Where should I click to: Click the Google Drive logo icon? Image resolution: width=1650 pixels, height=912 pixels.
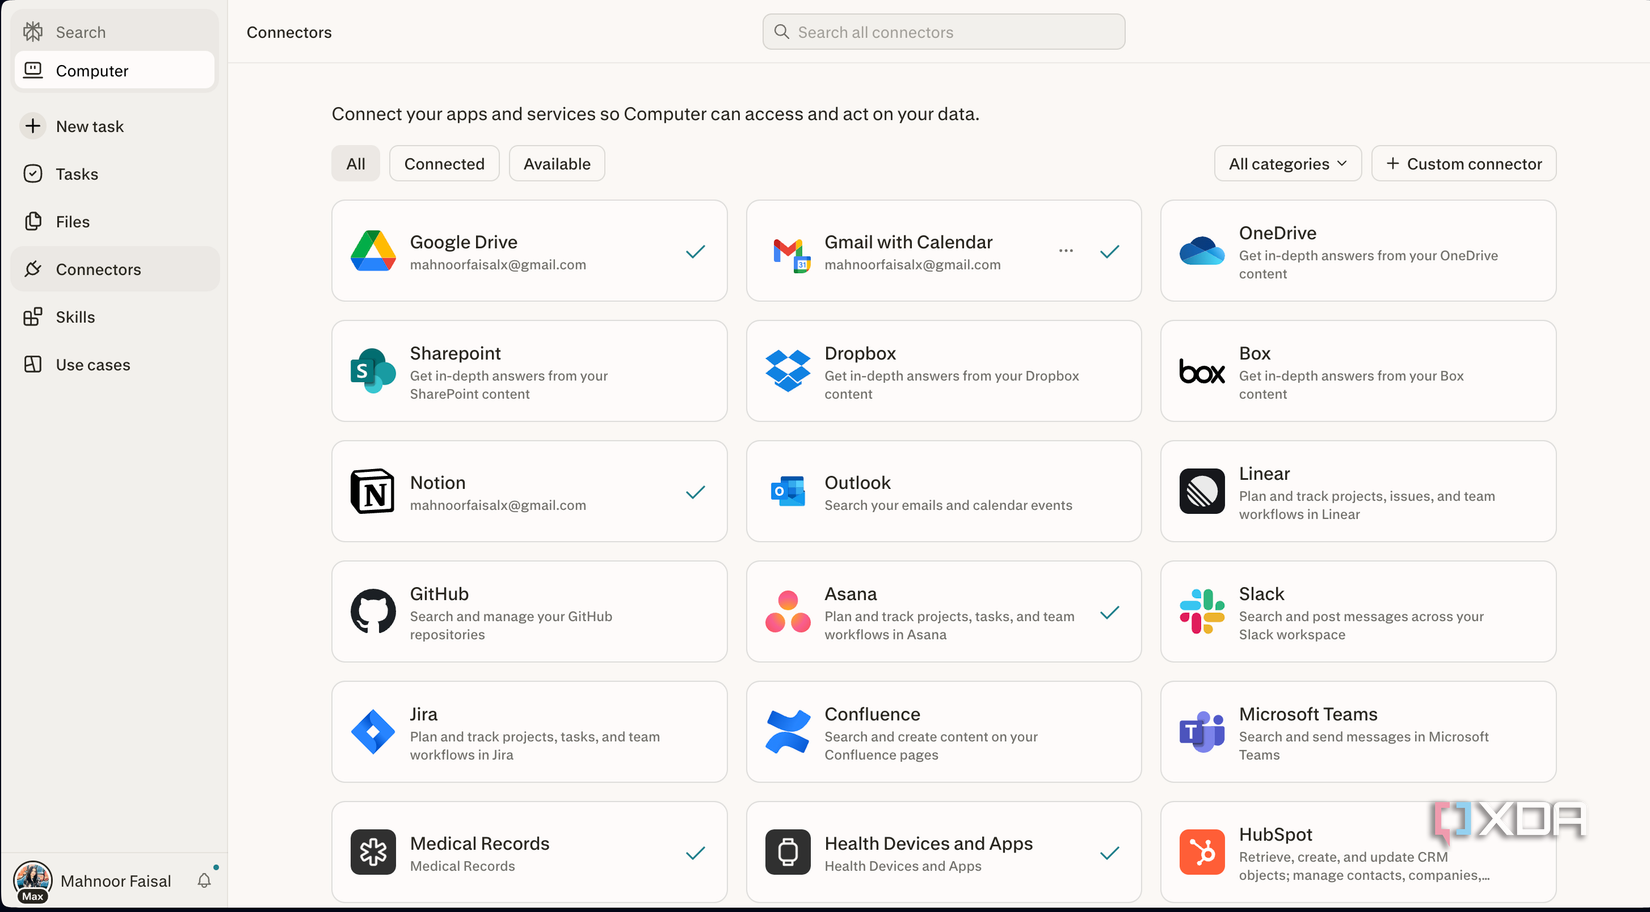tap(373, 251)
